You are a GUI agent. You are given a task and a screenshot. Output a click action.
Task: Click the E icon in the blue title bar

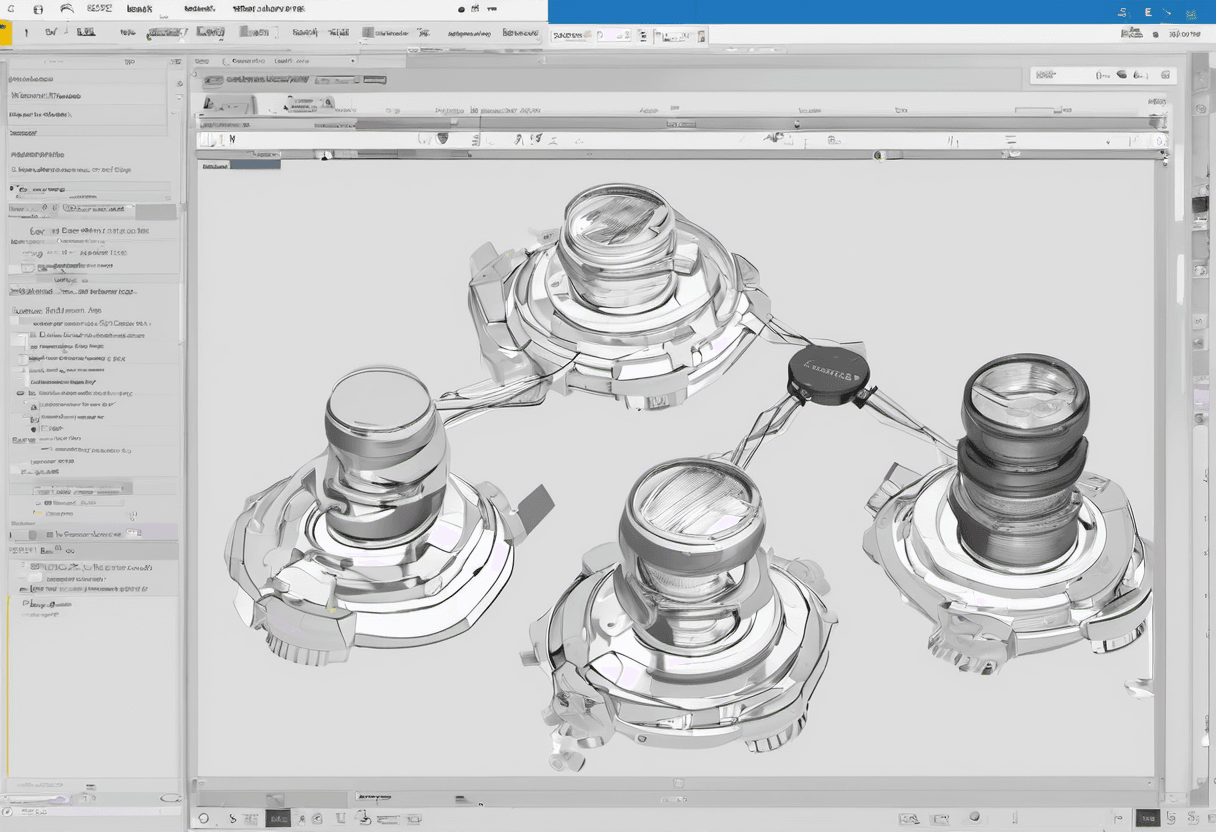[x=1147, y=12]
